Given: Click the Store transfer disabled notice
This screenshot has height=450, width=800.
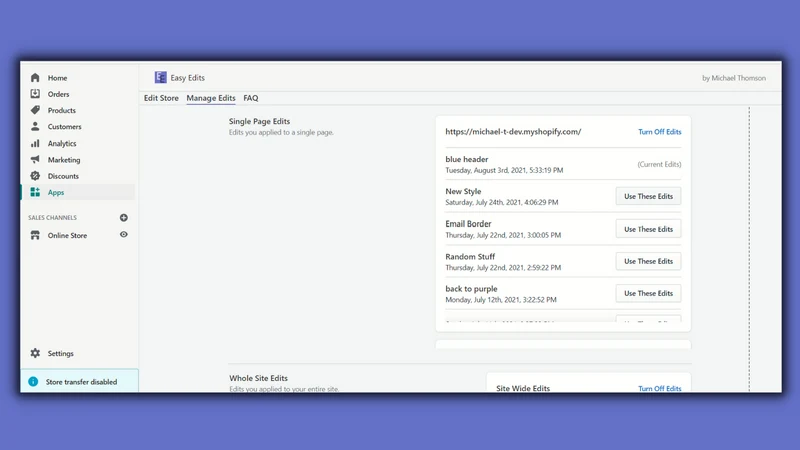Looking at the screenshot, I should tap(79, 381).
